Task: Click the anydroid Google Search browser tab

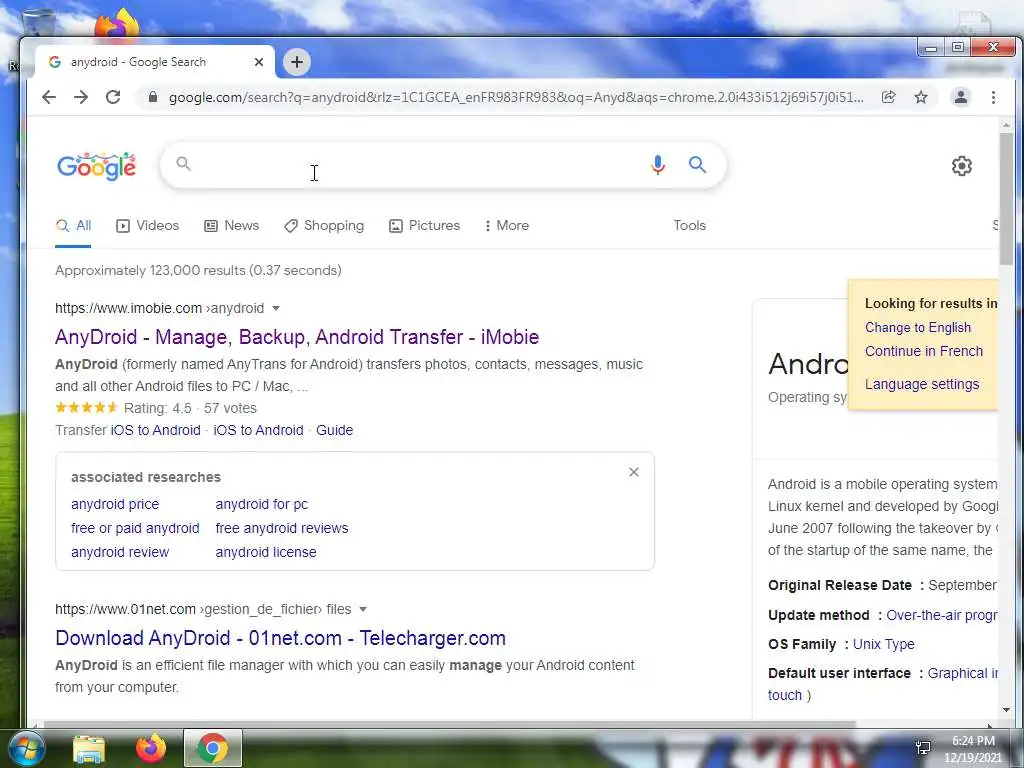Action: click(x=155, y=62)
